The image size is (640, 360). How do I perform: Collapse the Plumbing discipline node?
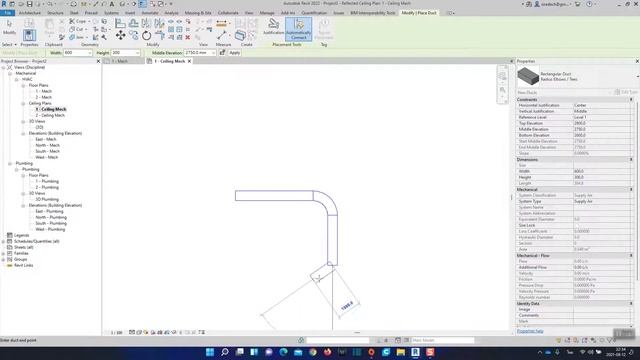point(10,163)
